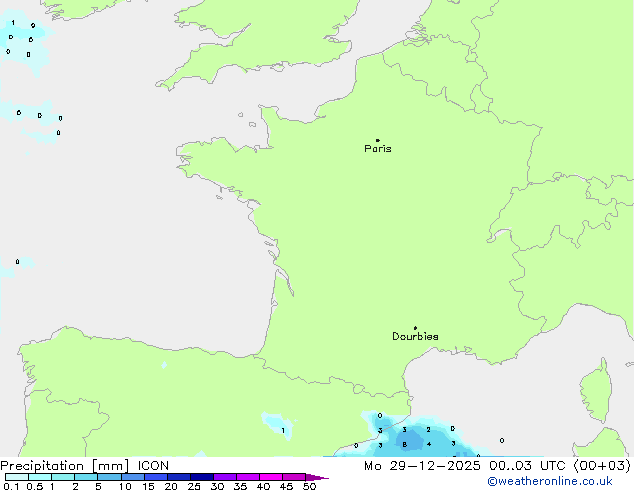The image size is (634, 490).
Task: Select the 'Precipitation [mm]' title text
Action: click(x=65, y=466)
